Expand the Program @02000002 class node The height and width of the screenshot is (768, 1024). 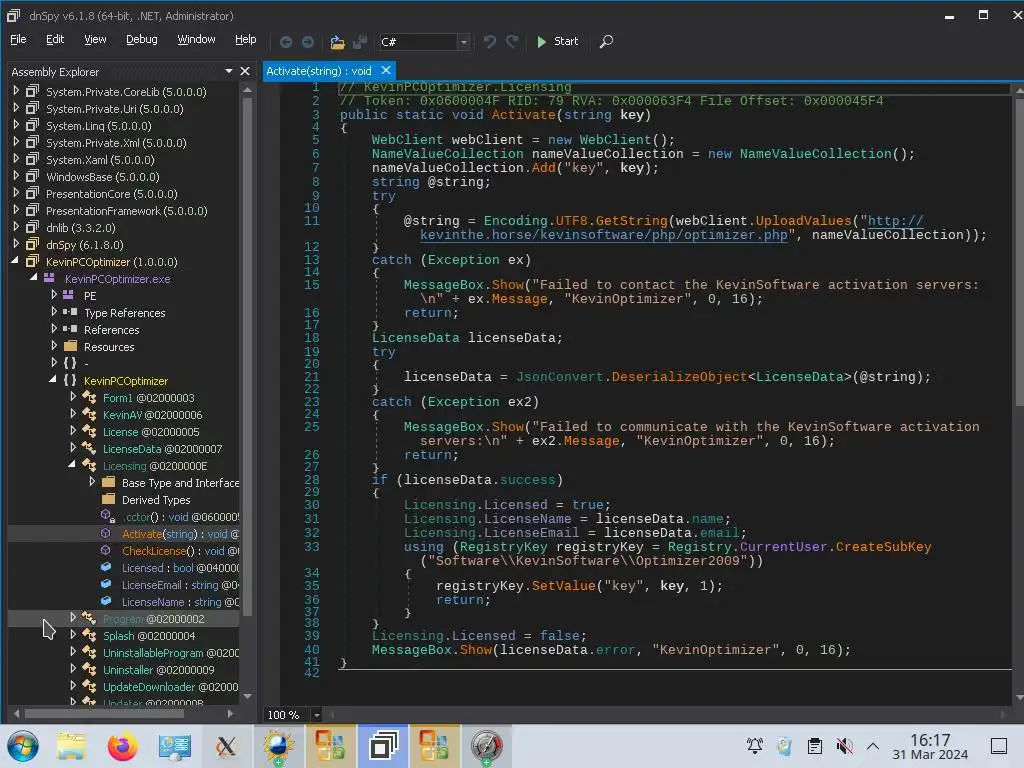tap(73, 617)
